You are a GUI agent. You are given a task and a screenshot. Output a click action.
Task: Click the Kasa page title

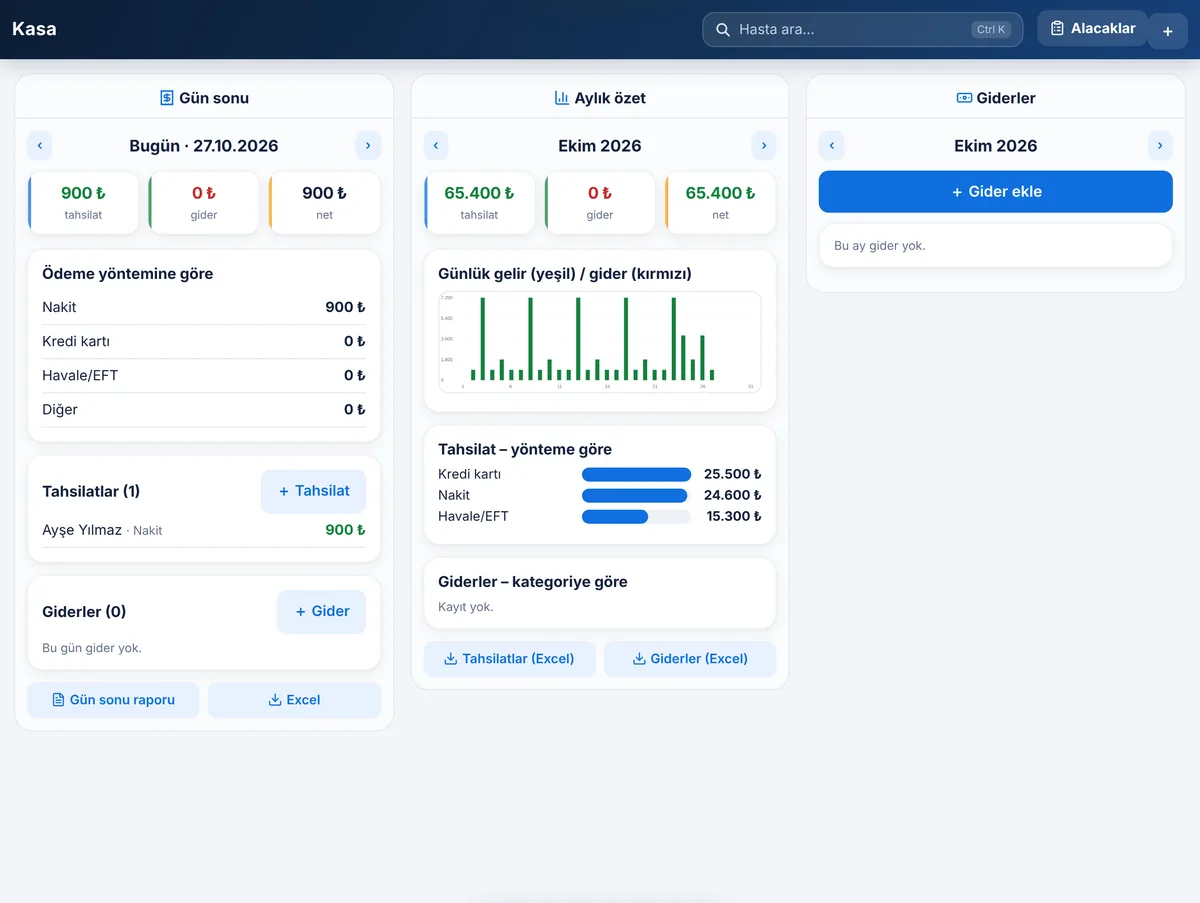[34, 29]
